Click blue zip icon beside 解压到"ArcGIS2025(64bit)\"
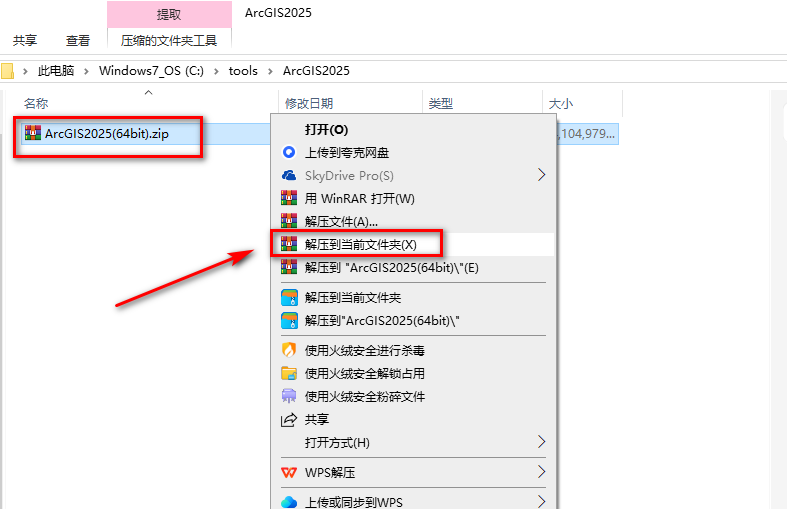The width and height of the screenshot is (787, 509). tap(289, 321)
